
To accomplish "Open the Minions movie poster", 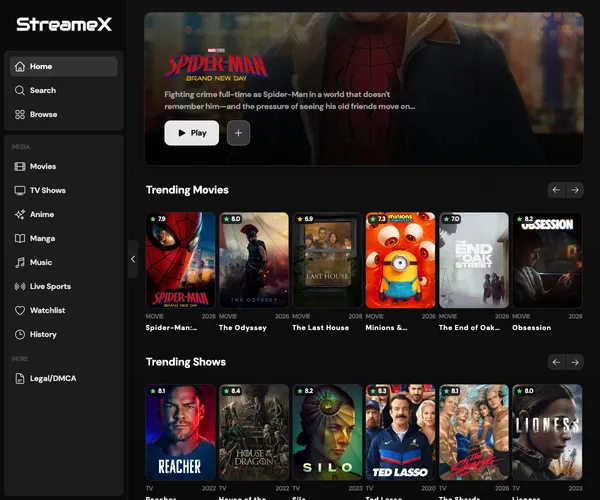I will click(400, 260).
